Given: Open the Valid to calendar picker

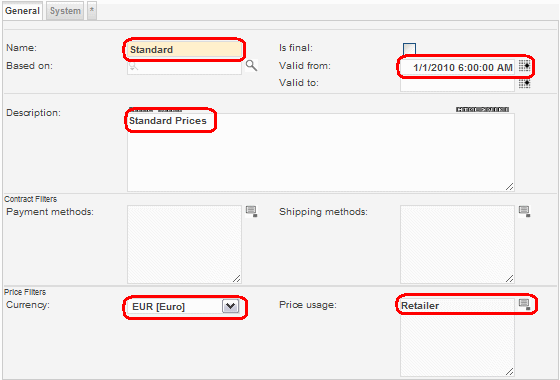Looking at the screenshot, I should pyautogui.click(x=524, y=84).
